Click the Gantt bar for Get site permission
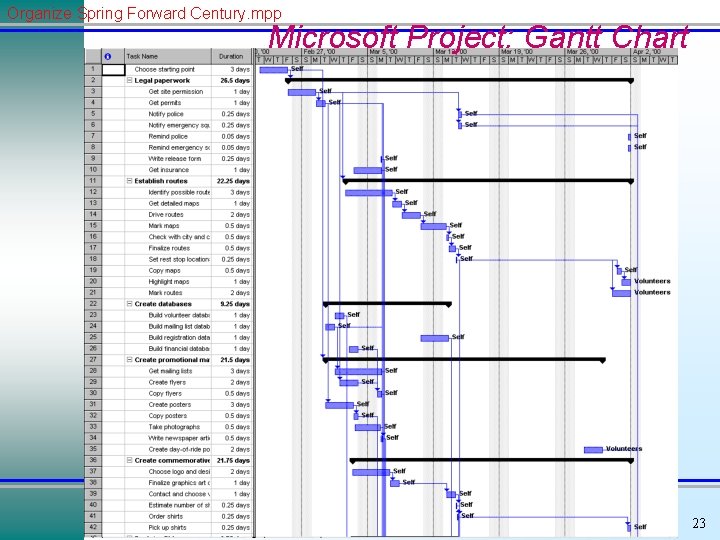This screenshot has width=720, height=540. coord(302,92)
